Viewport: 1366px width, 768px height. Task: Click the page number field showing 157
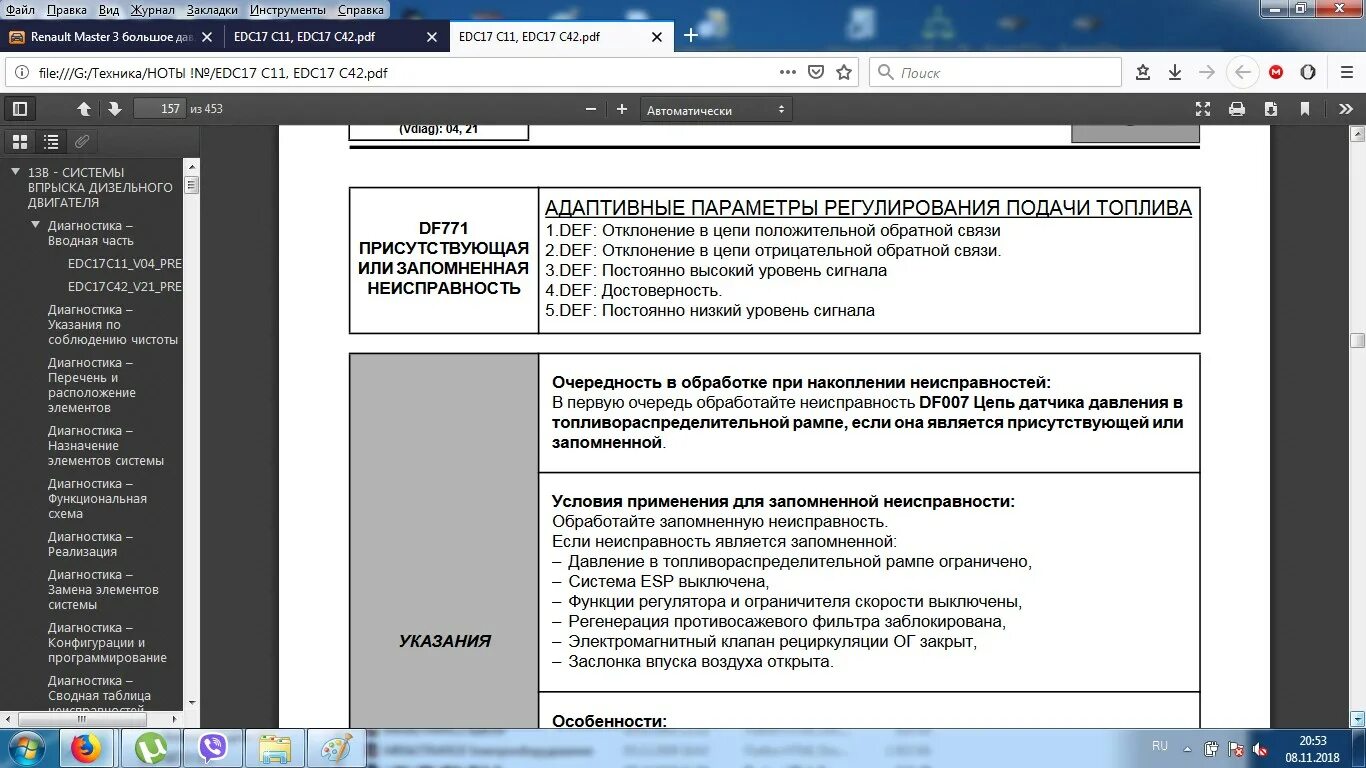159,109
